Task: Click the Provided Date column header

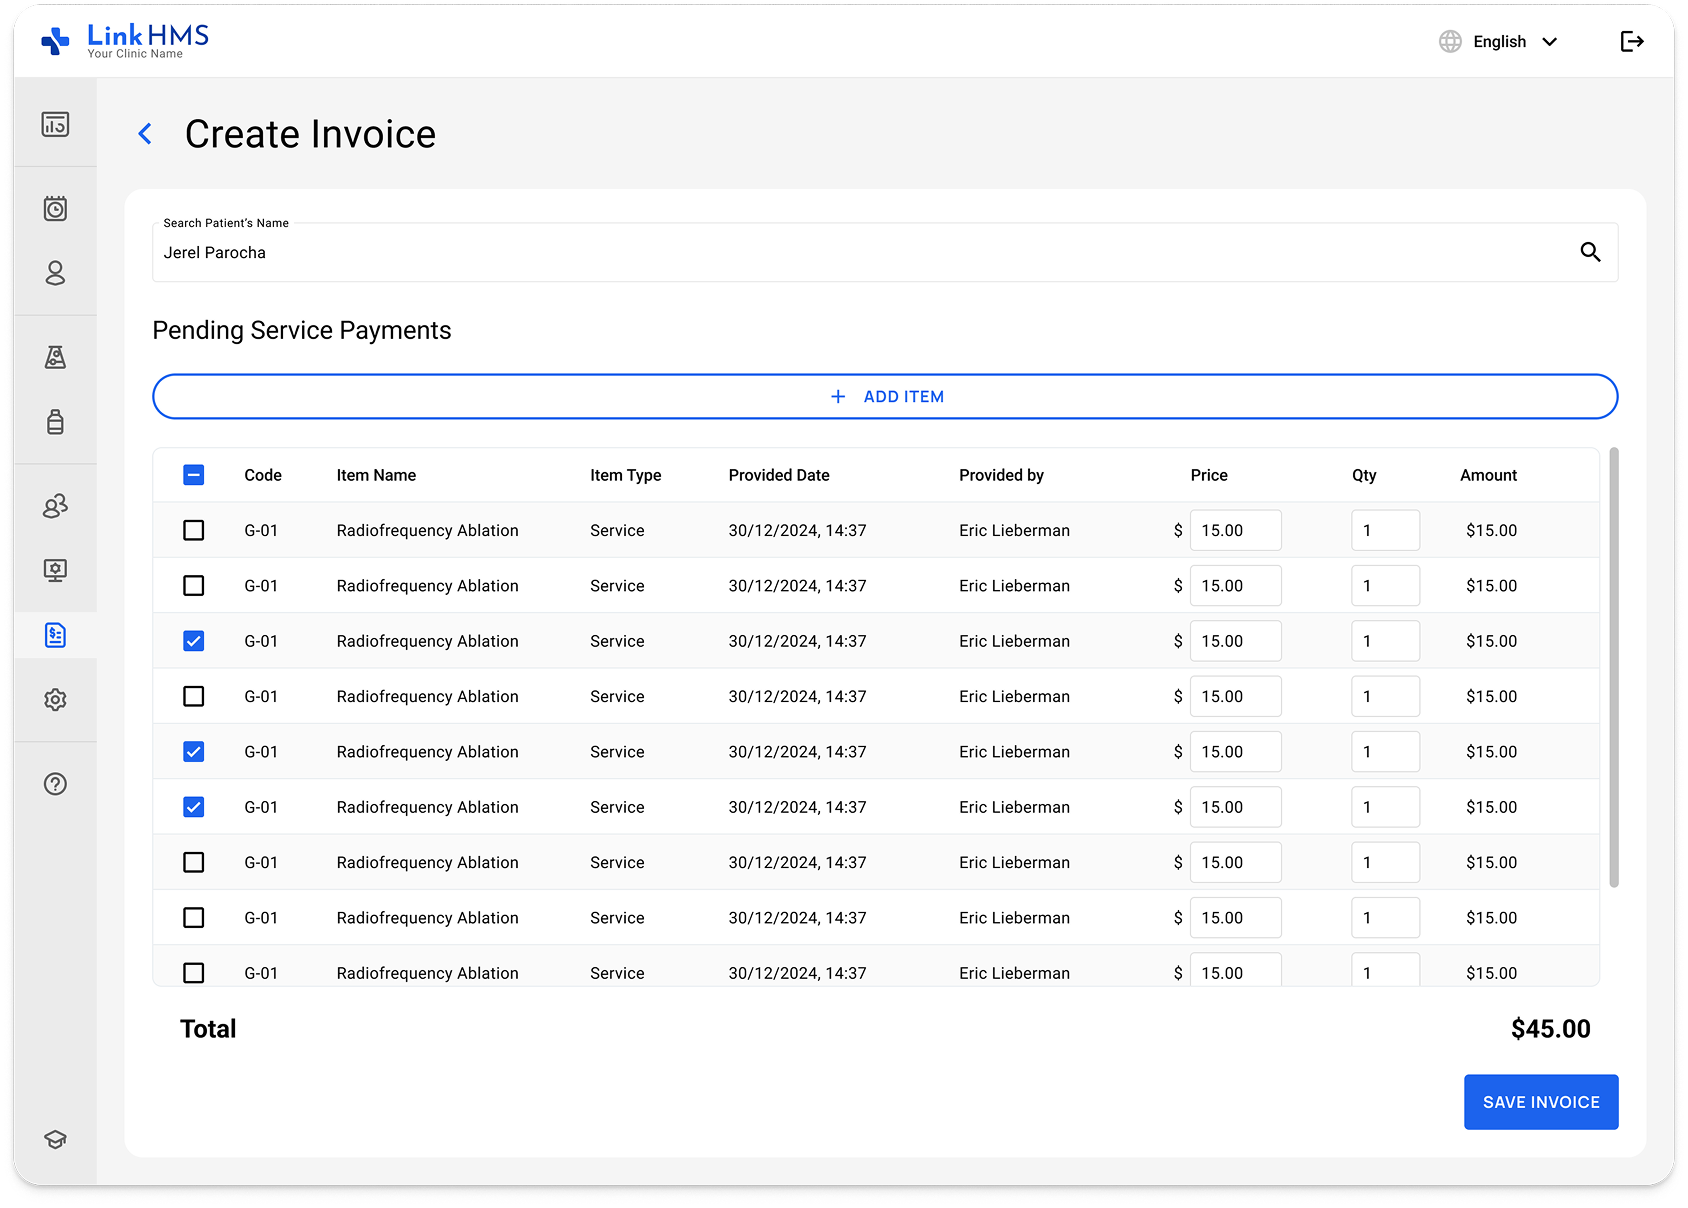Action: [x=779, y=475]
